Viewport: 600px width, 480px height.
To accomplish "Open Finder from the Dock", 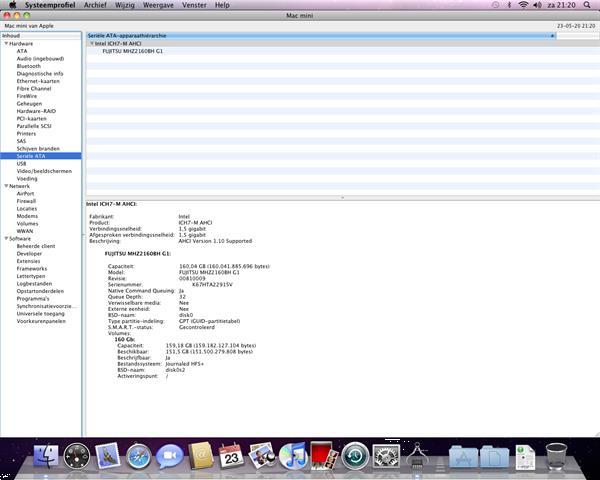I will tap(46, 456).
